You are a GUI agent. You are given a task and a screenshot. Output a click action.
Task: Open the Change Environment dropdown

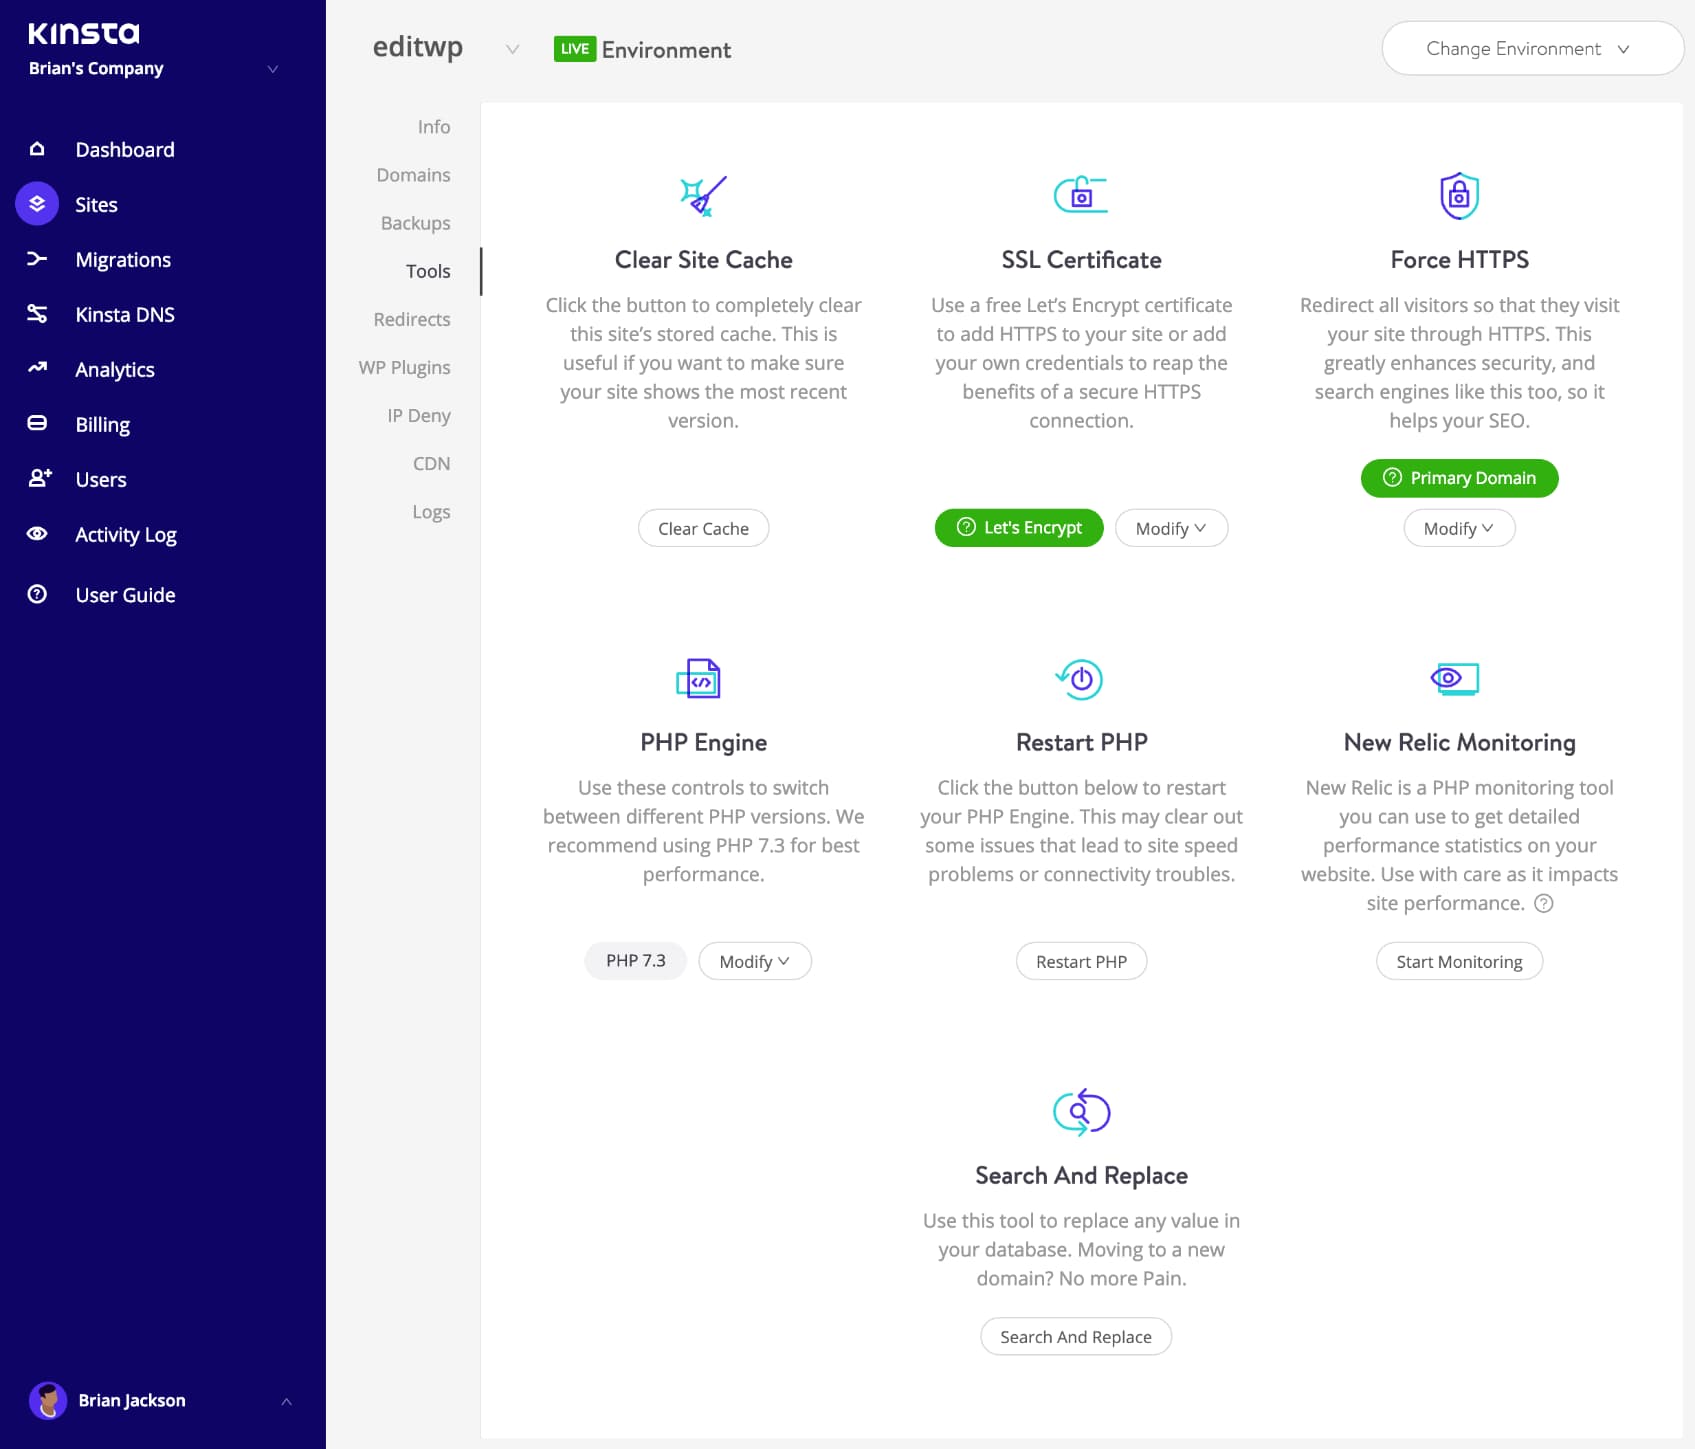(x=1532, y=48)
